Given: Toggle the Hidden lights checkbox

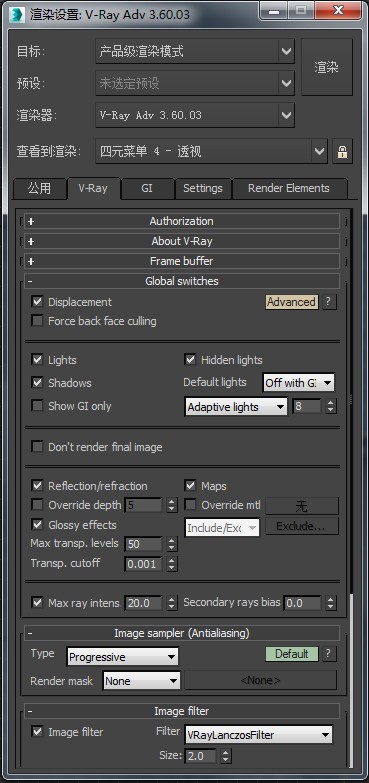Looking at the screenshot, I should pos(190,360).
